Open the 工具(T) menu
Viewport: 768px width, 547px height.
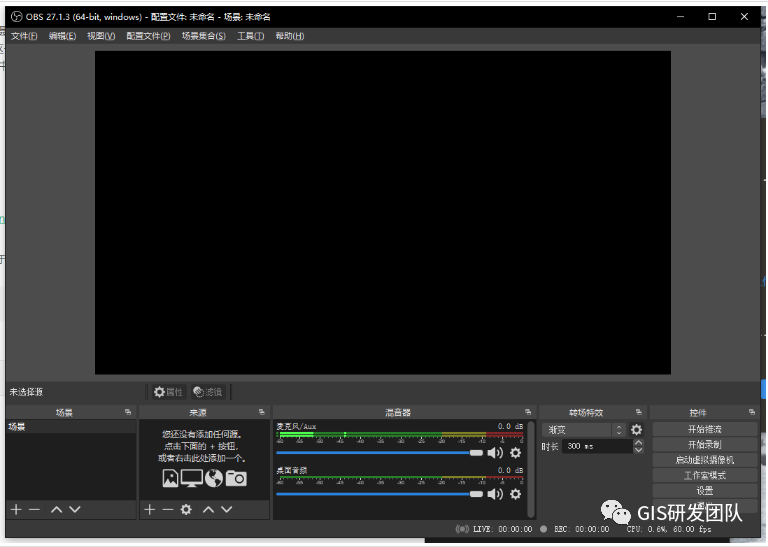tap(250, 36)
